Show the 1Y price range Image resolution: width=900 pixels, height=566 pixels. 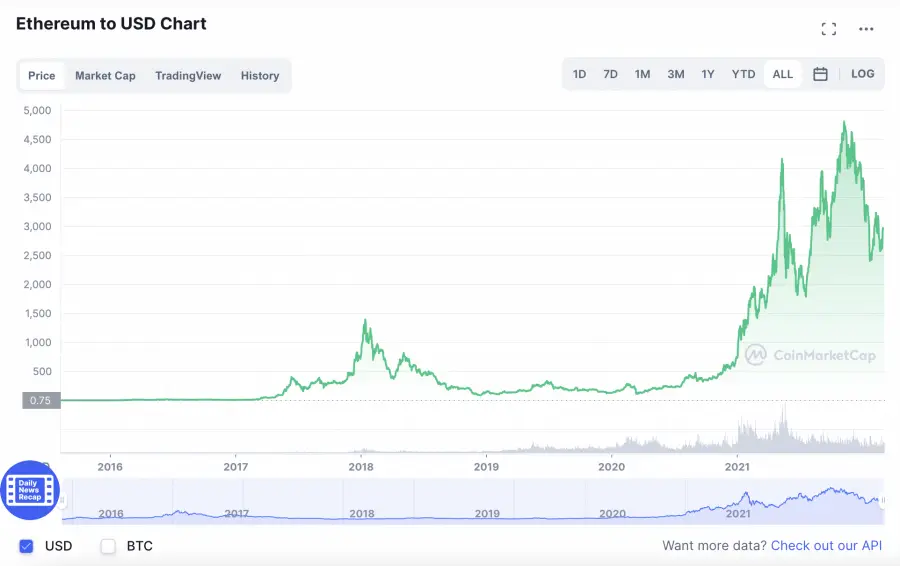[708, 74]
